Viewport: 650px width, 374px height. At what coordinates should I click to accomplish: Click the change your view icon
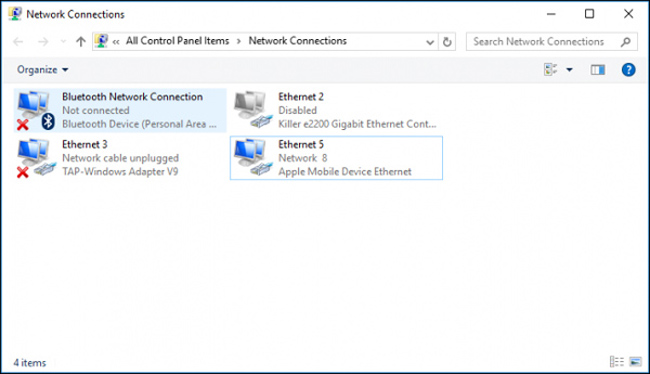coord(551,70)
